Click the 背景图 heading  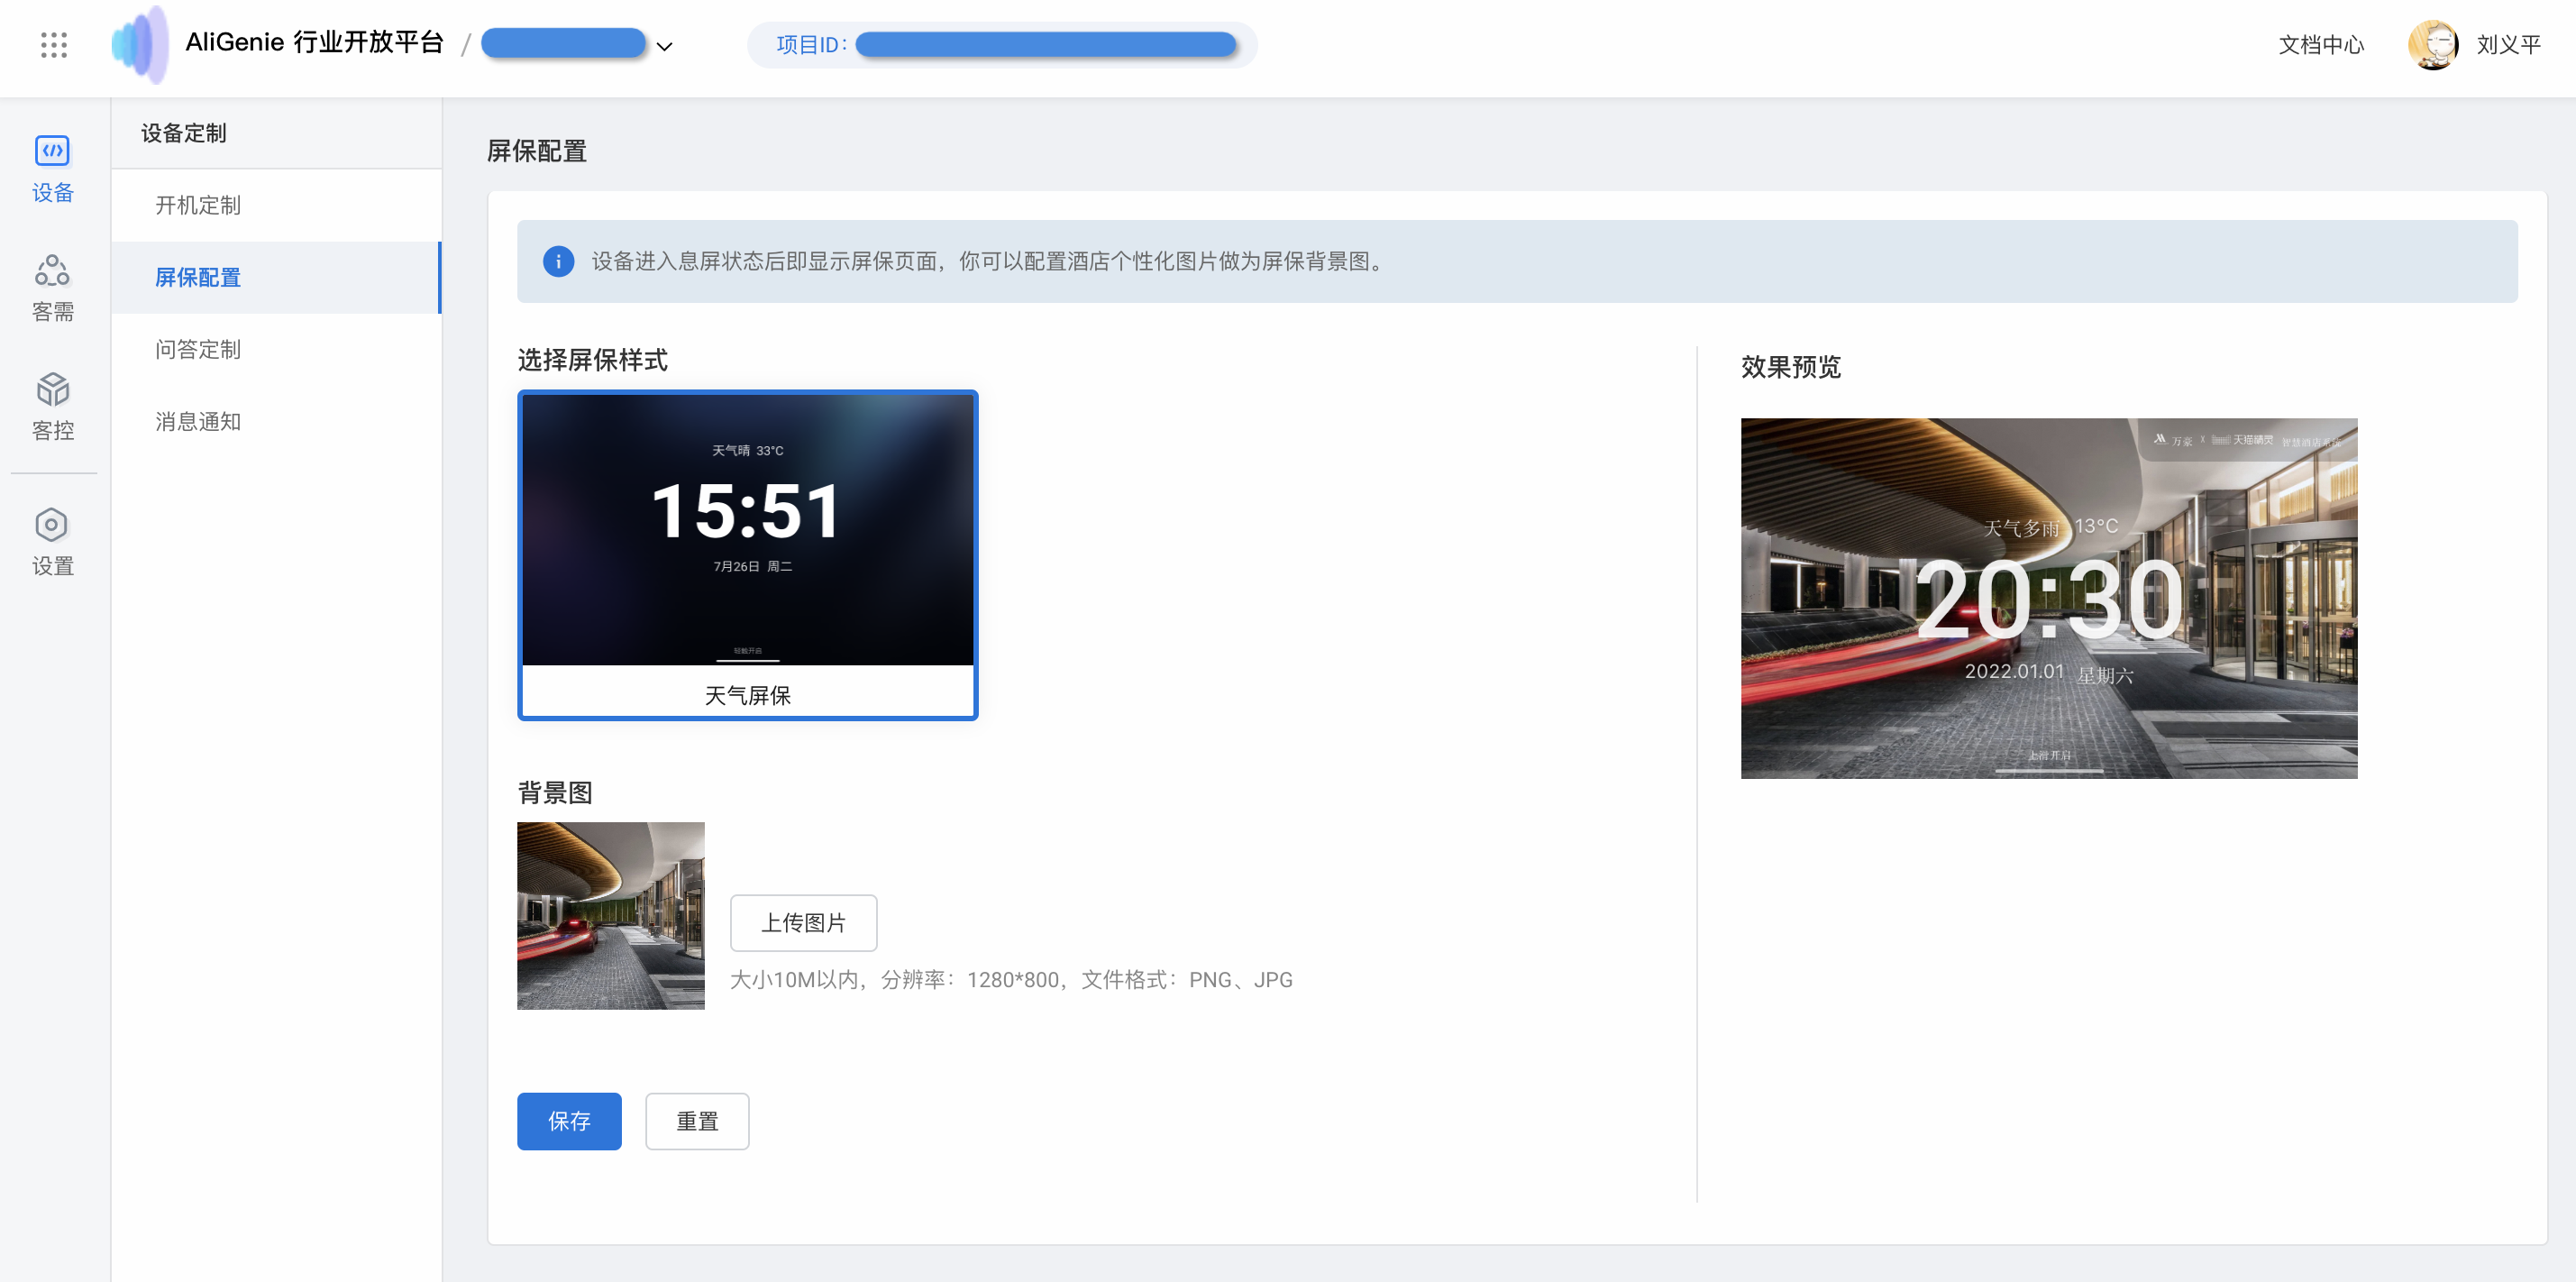tap(555, 793)
